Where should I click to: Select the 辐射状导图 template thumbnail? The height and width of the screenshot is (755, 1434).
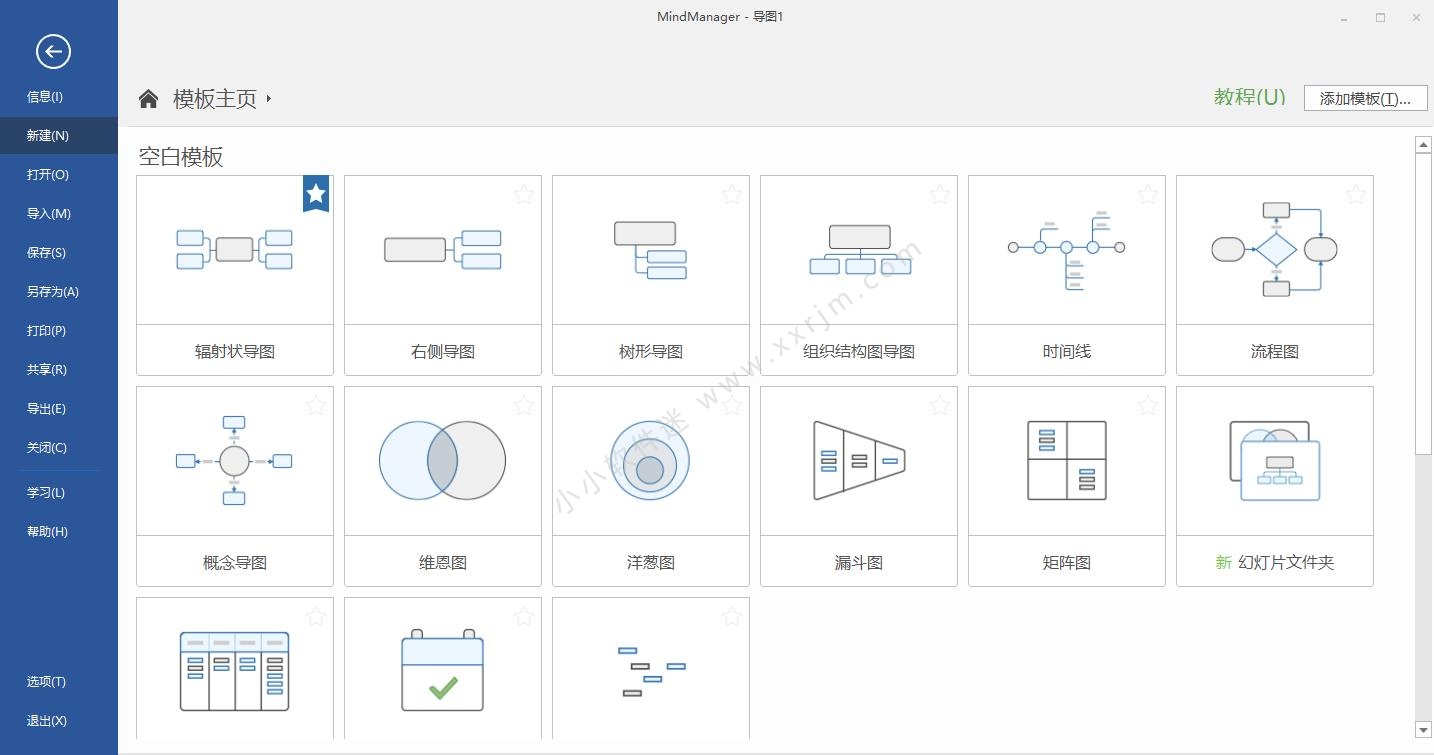click(234, 250)
